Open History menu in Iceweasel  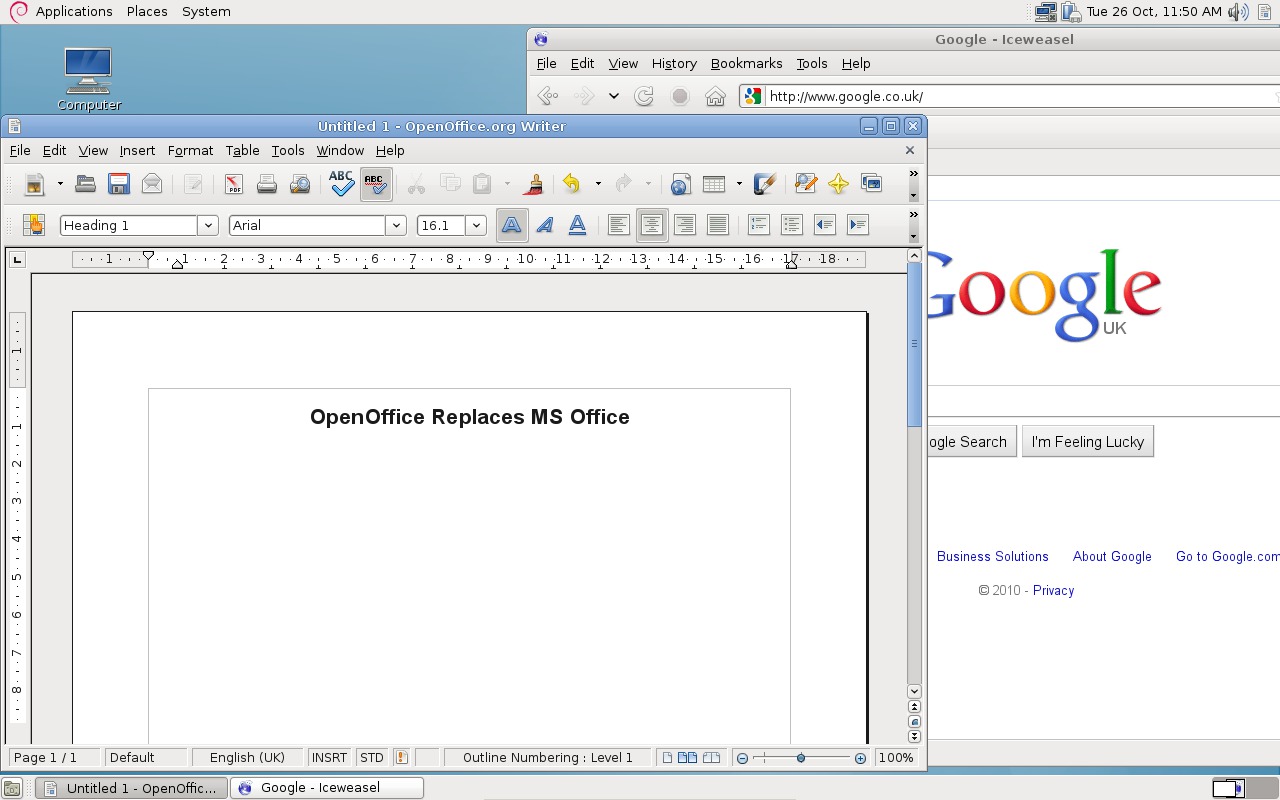[674, 63]
